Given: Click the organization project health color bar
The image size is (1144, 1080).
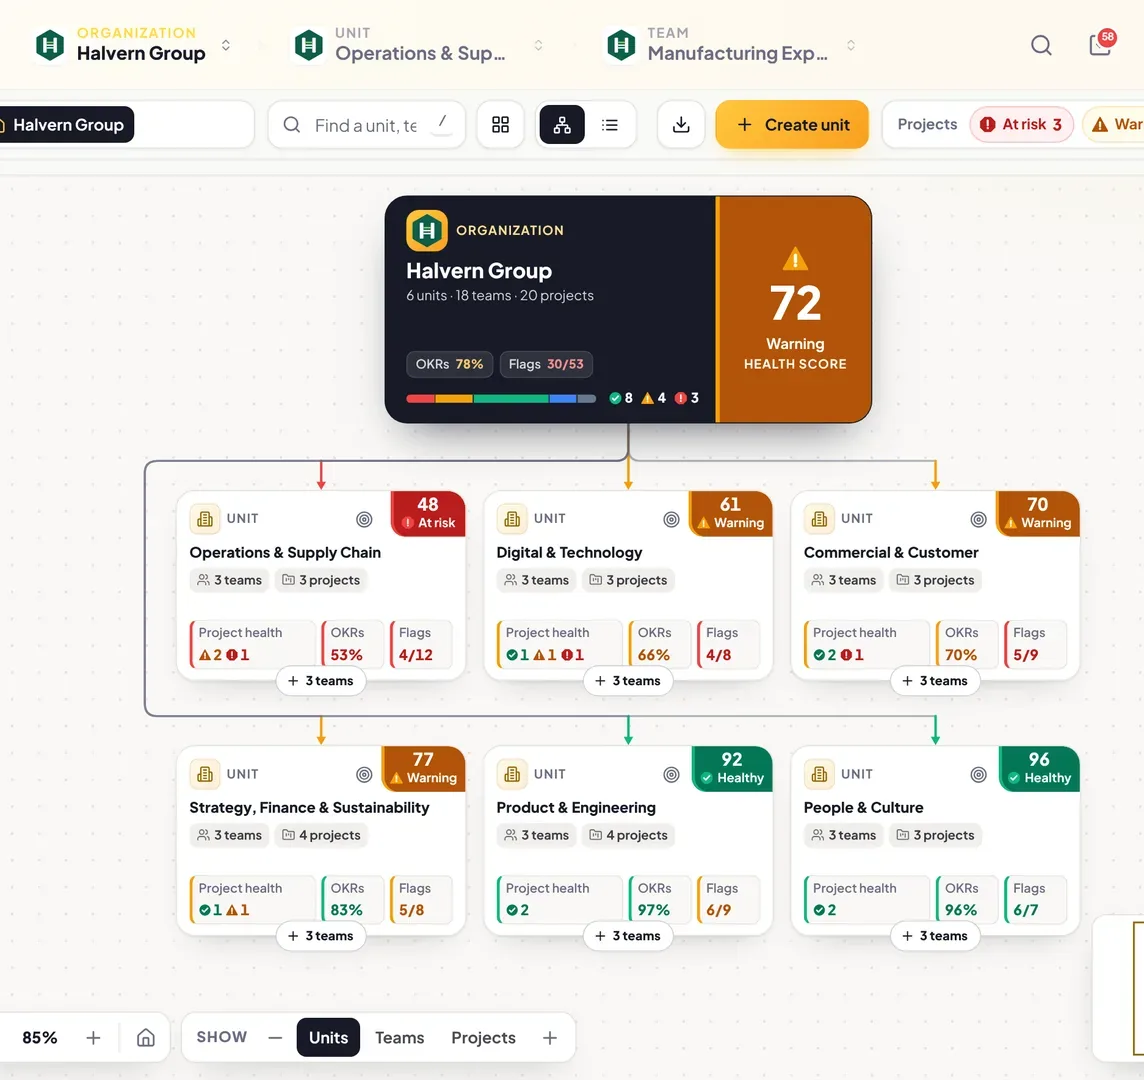Looking at the screenshot, I should coord(500,398).
